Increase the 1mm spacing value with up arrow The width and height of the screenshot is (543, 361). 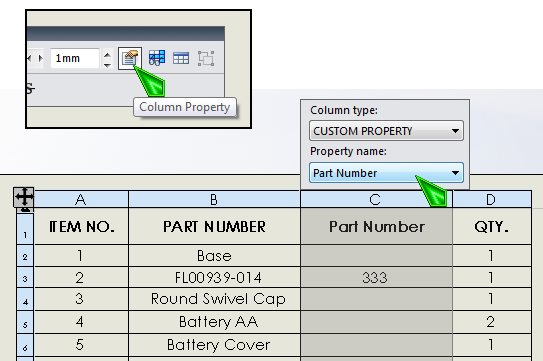tap(107, 54)
